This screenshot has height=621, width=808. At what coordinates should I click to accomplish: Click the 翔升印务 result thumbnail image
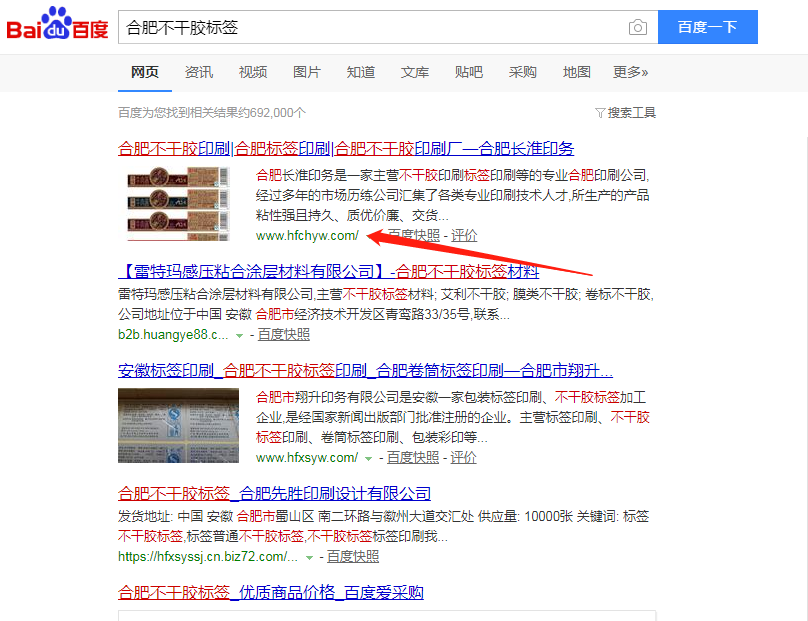point(178,425)
